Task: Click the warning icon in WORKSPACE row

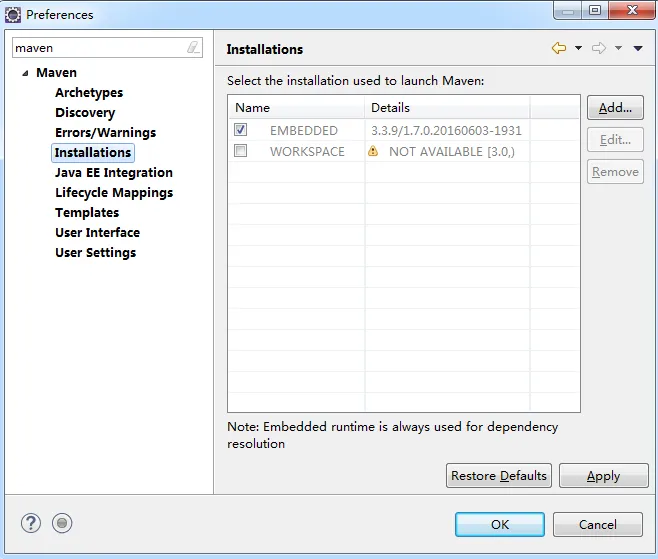Action: point(373,151)
